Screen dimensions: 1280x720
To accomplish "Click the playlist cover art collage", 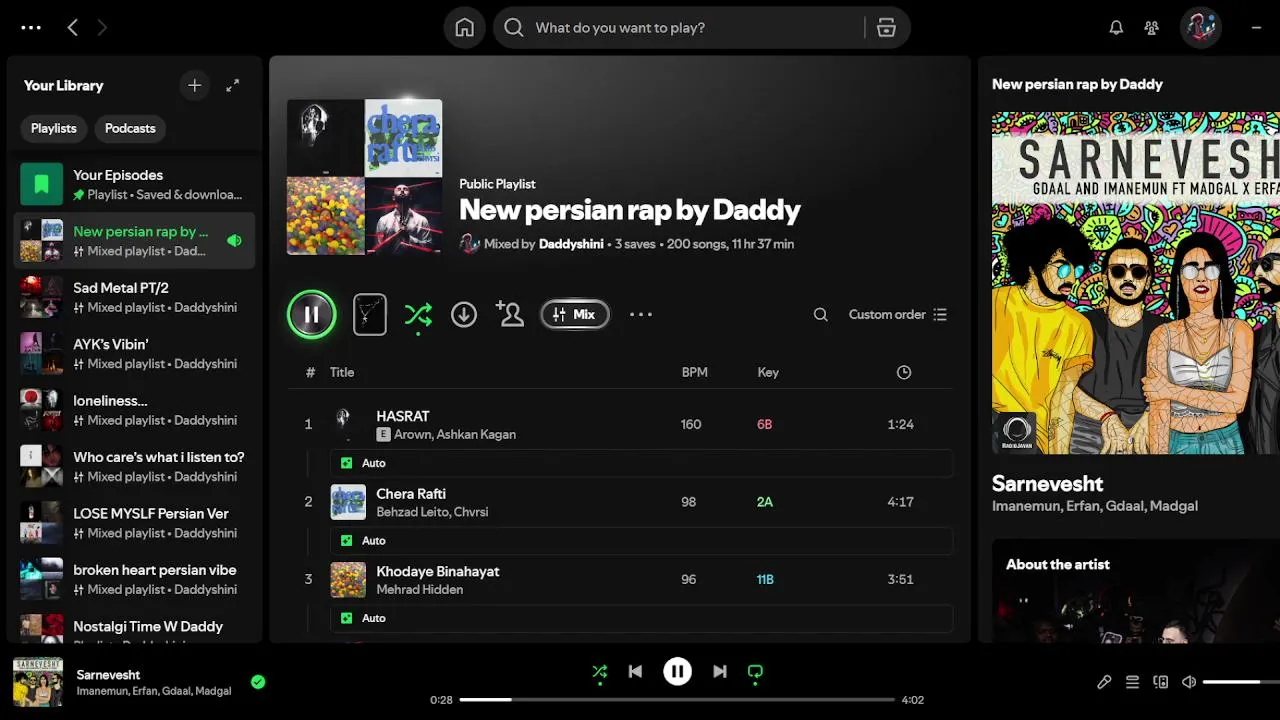I will click(365, 177).
